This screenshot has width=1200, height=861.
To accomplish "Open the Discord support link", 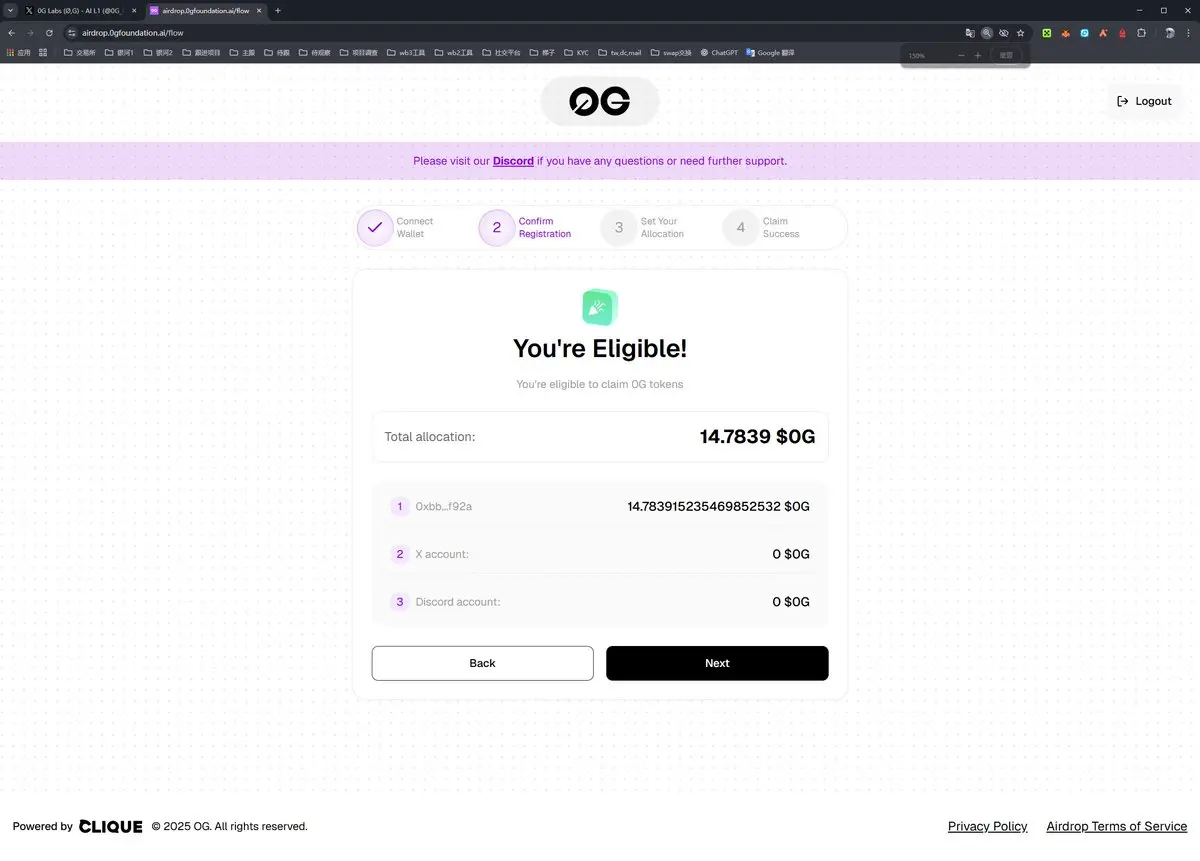I will (513, 161).
